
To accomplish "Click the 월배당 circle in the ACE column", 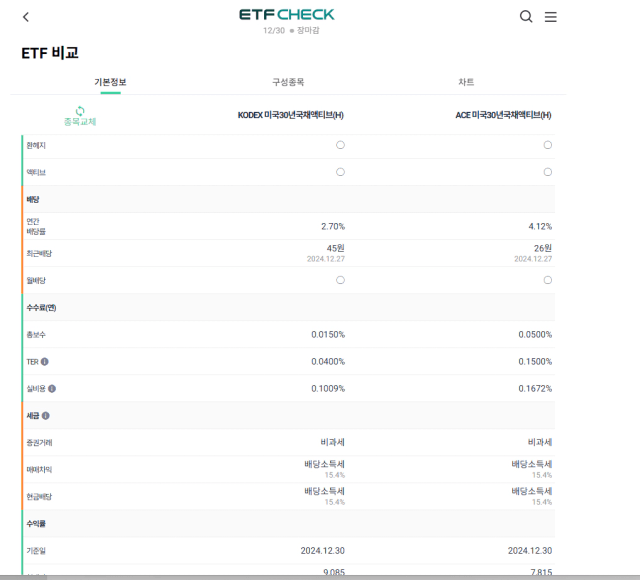I will click(x=548, y=280).
